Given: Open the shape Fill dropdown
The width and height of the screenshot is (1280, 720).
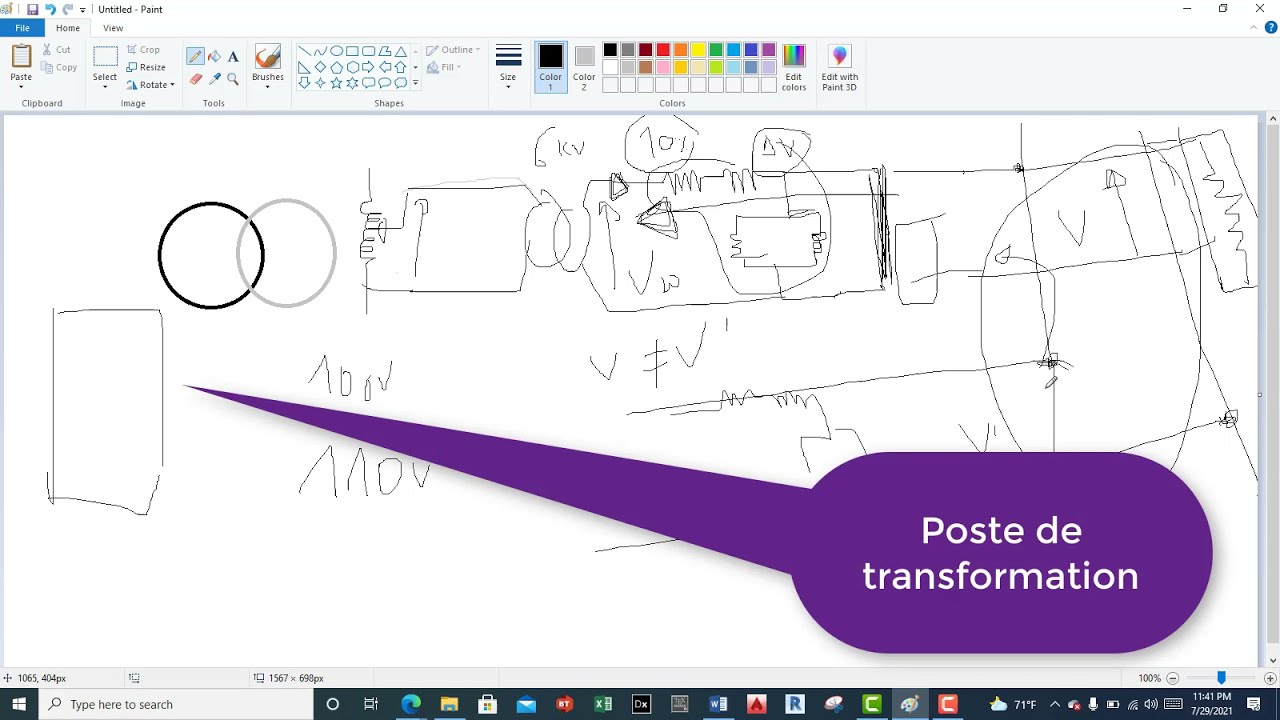Looking at the screenshot, I should [443, 67].
